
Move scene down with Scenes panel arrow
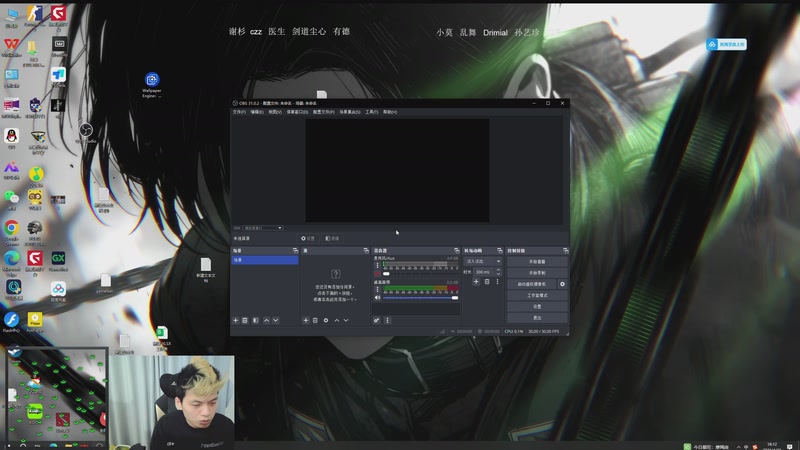click(x=276, y=320)
